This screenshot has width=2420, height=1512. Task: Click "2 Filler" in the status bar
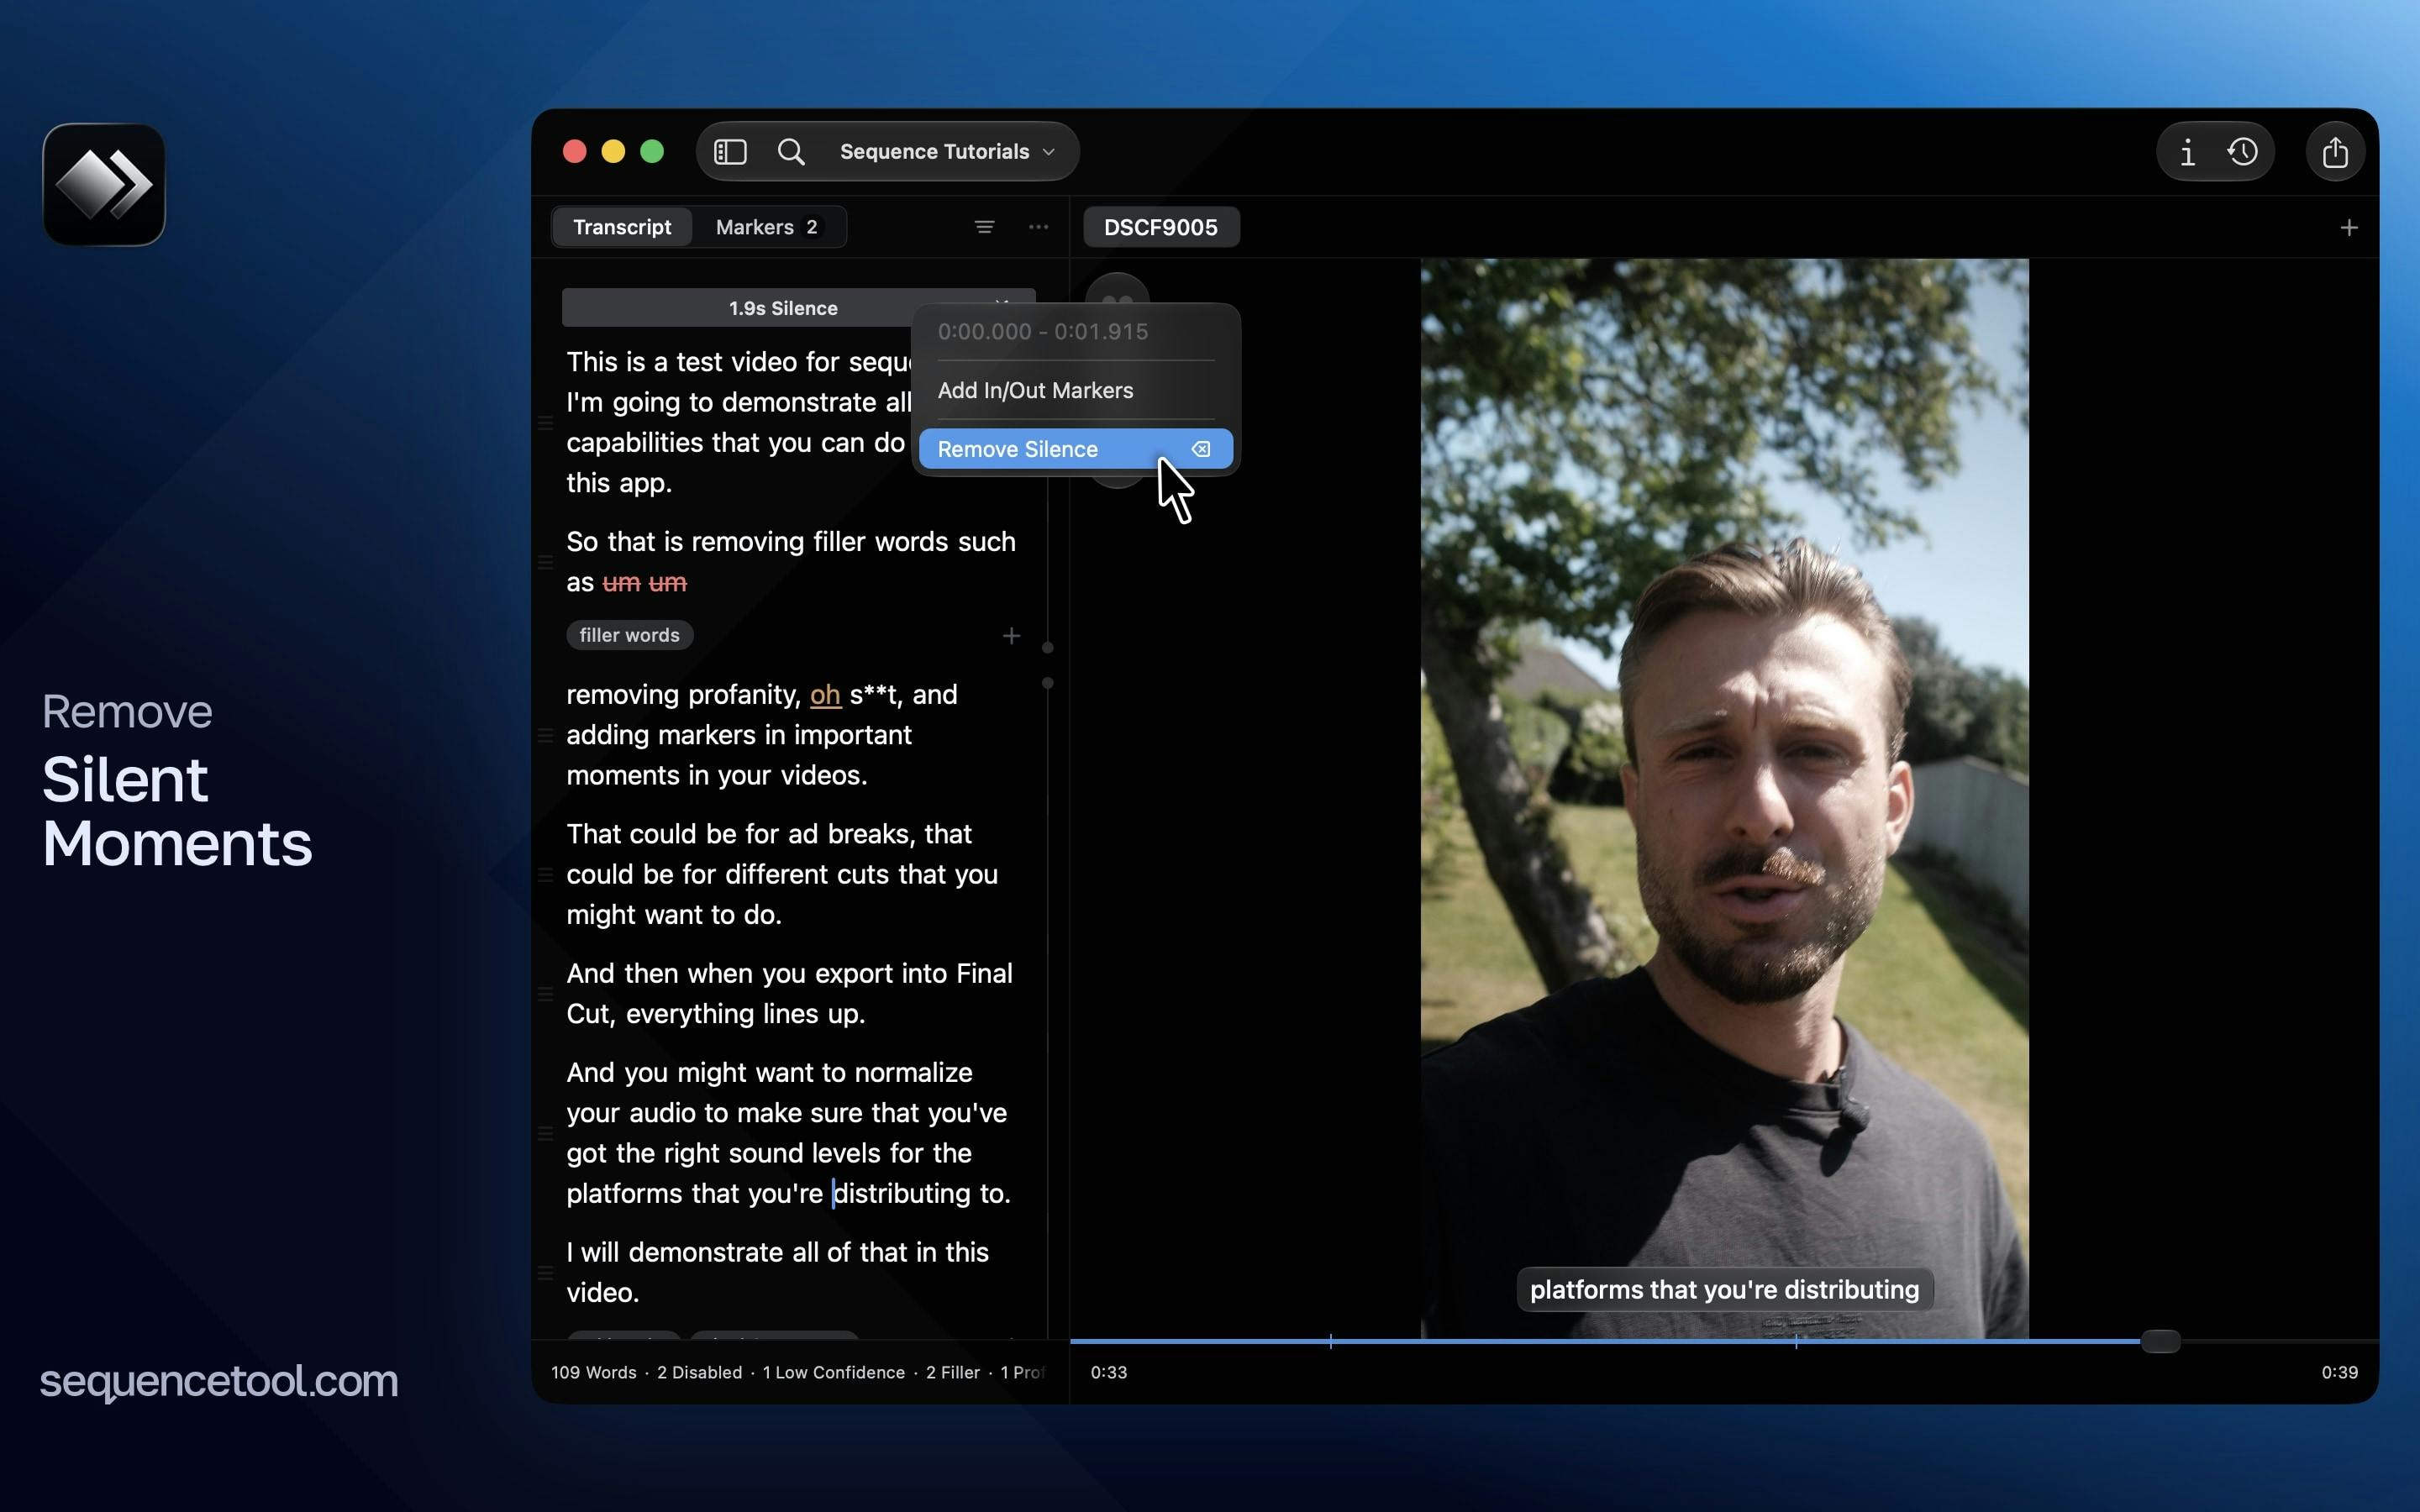coord(952,1372)
